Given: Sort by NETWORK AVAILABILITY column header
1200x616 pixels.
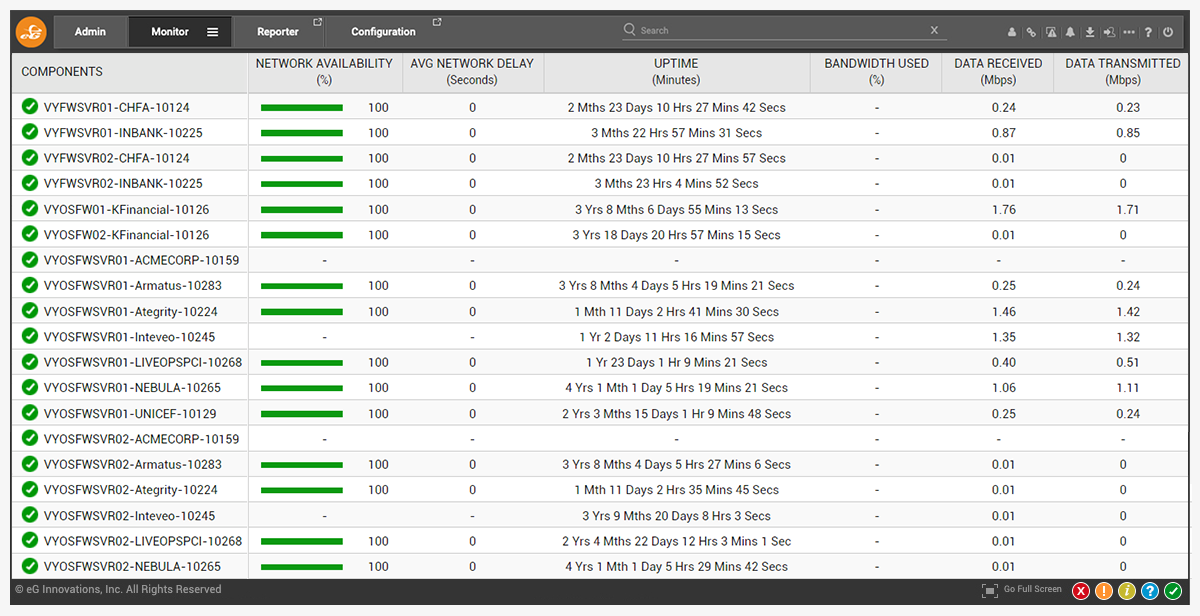Looking at the screenshot, I should [324, 71].
